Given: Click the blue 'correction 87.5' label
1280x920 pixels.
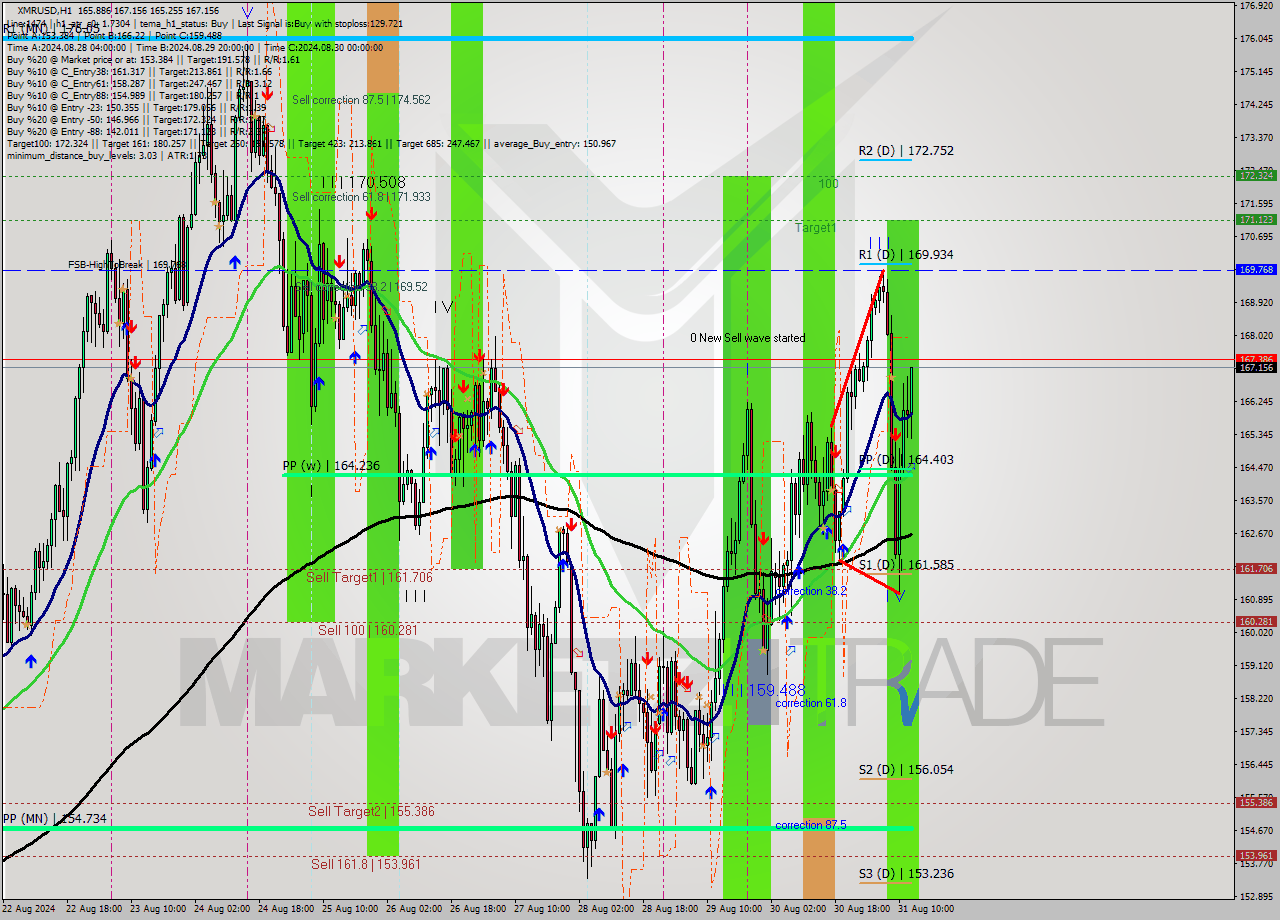Looking at the screenshot, I should tap(811, 825).
